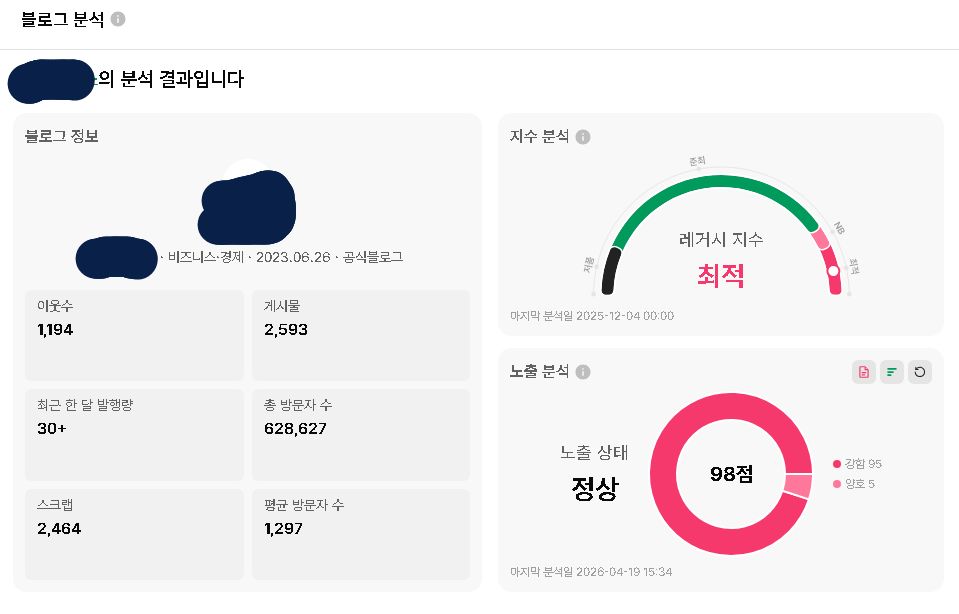
Task: Click info icon beside 블로그 분석 title
Action: (x=118, y=19)
